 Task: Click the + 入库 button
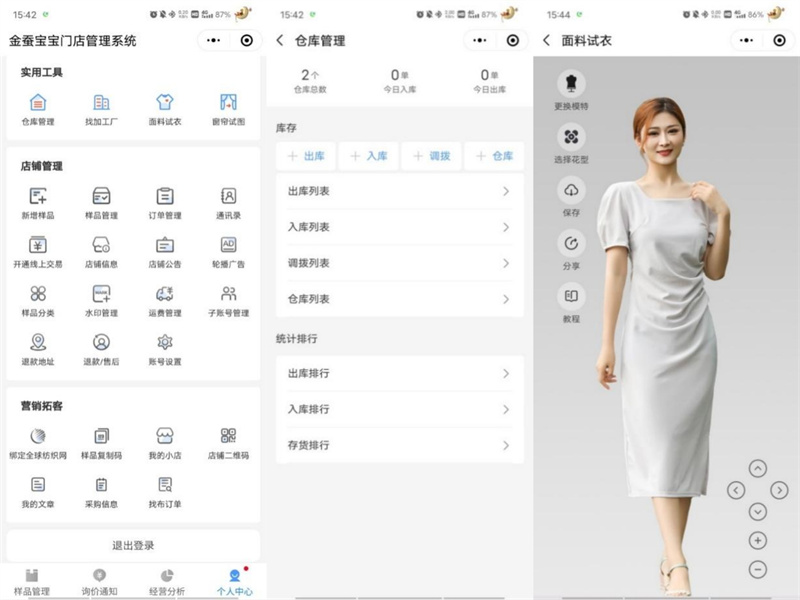[x=368, y=156]
